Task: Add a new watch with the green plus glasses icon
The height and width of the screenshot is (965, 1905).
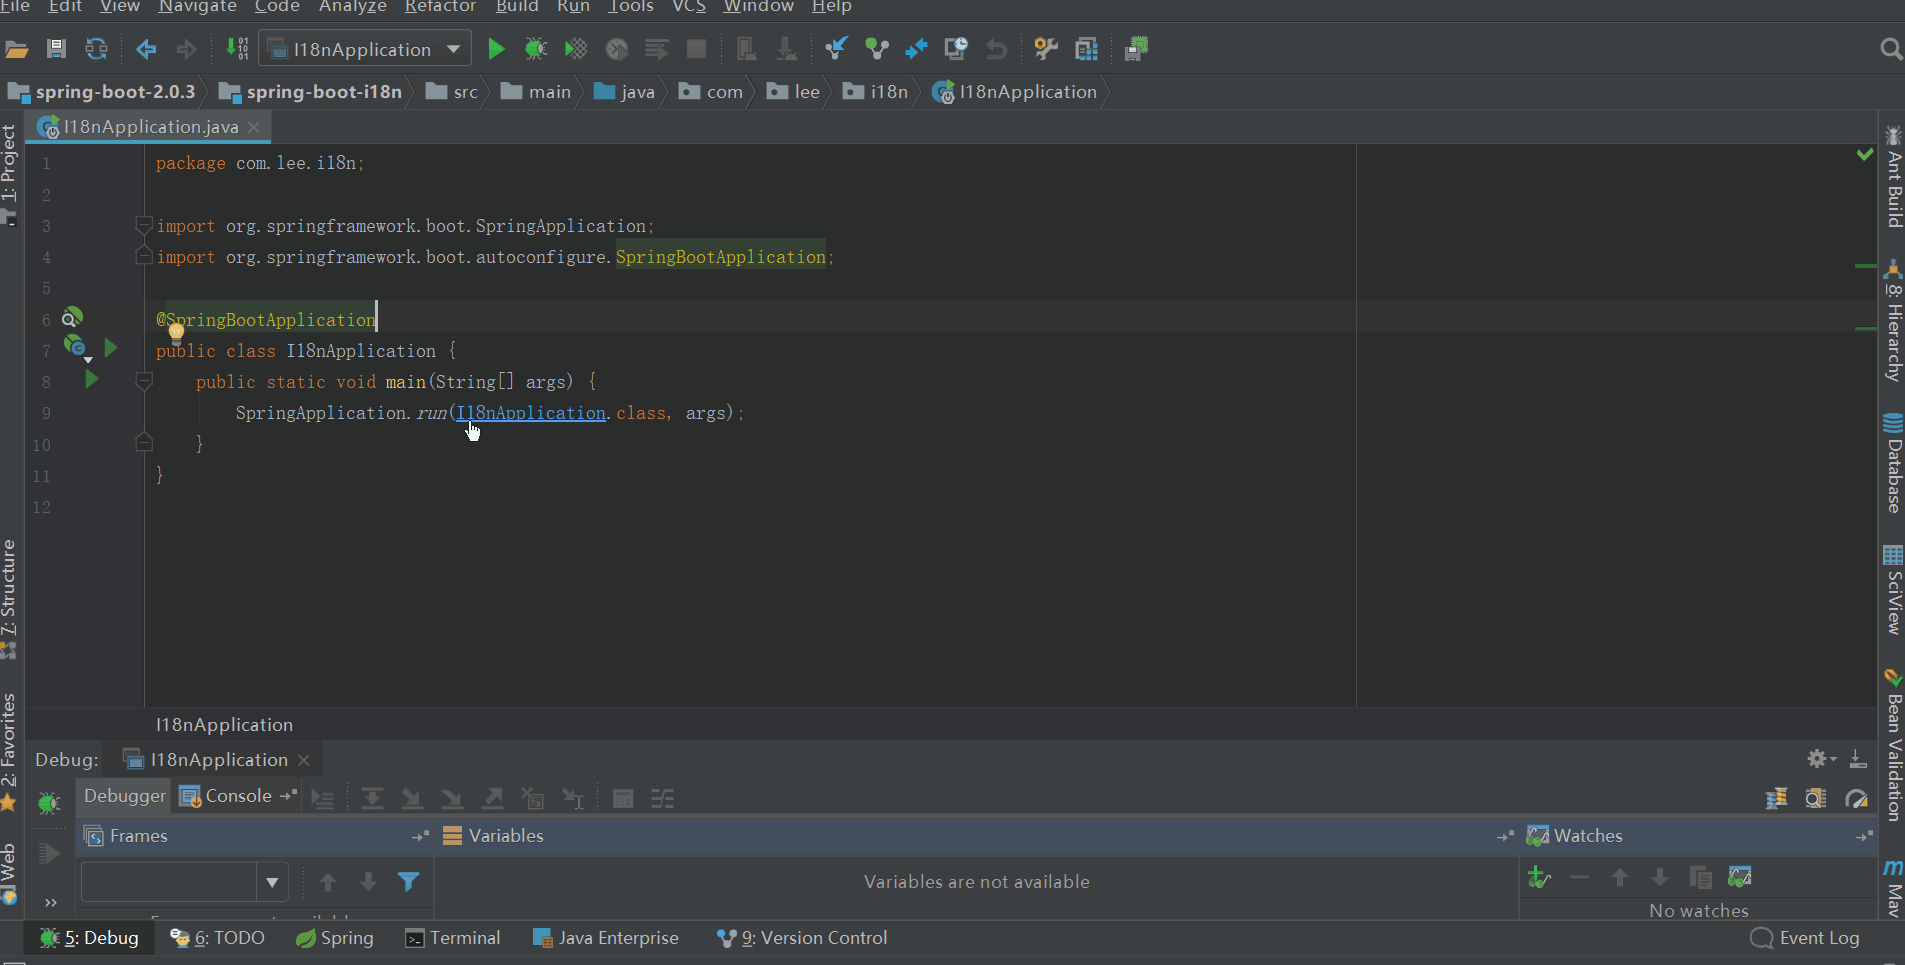Action: pos(1540,878)
